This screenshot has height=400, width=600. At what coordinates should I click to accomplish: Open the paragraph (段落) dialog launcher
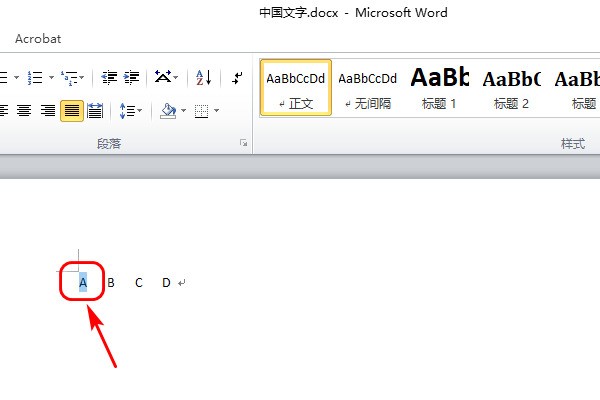[243, 143]
